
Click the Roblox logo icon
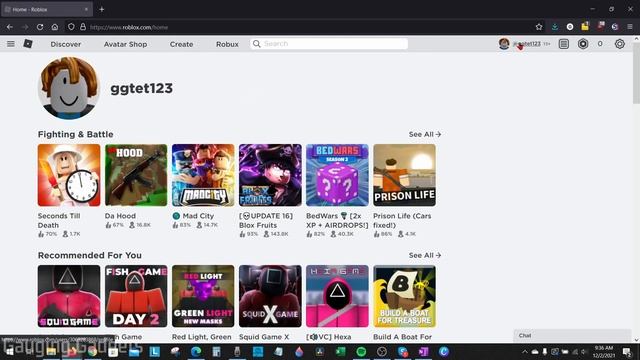[28, 44]
